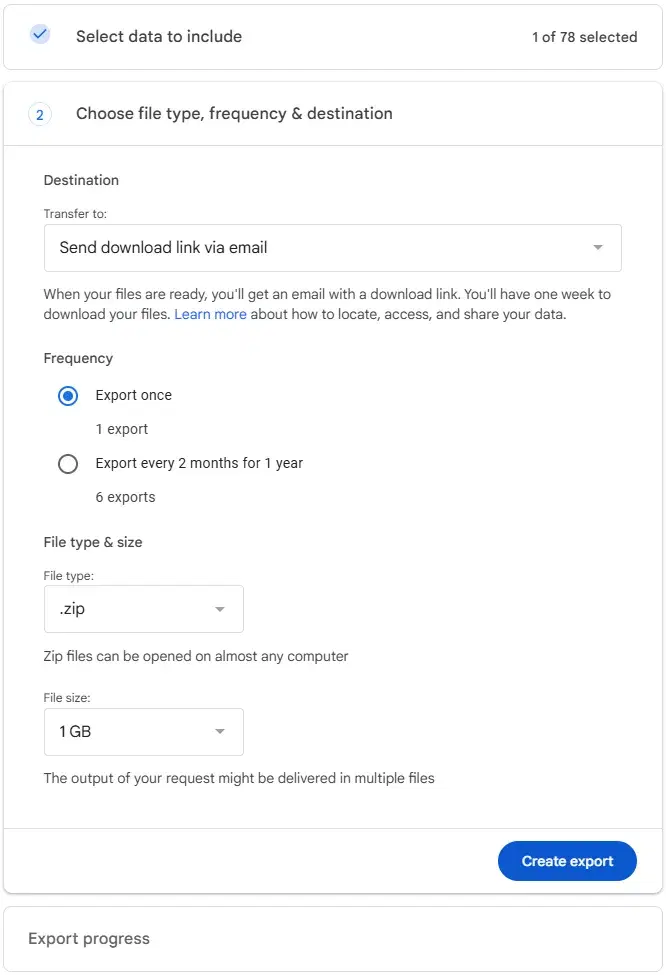The width and height of the screenshot is (666, 975).
Task: Open the "1 GB" file size dropdown
Action: click(143, 731)
